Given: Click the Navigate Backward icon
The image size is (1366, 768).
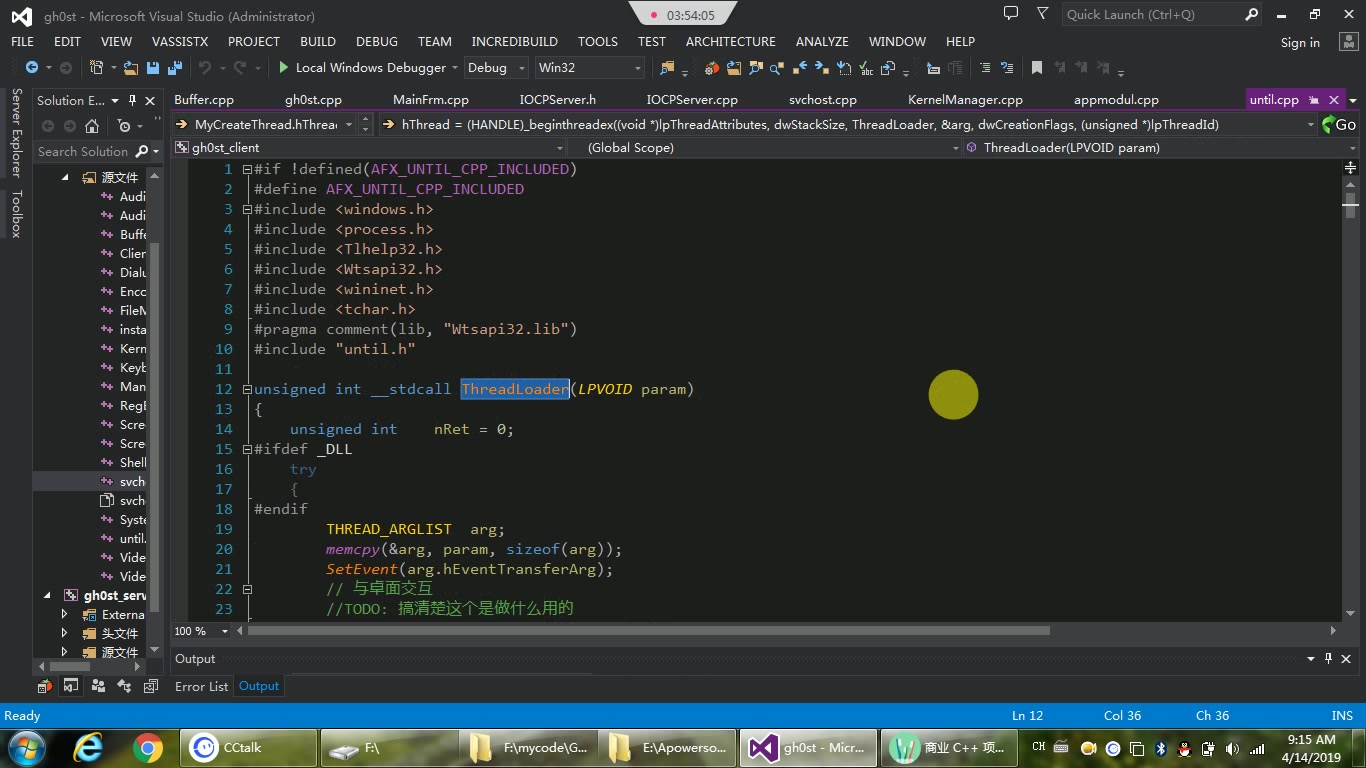Looking at the screenshot, I should (32, 68).
